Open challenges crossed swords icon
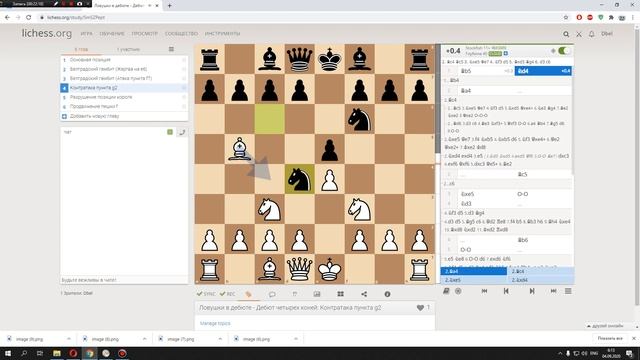This screenshot has height=360, width=640. click(579, 34)
